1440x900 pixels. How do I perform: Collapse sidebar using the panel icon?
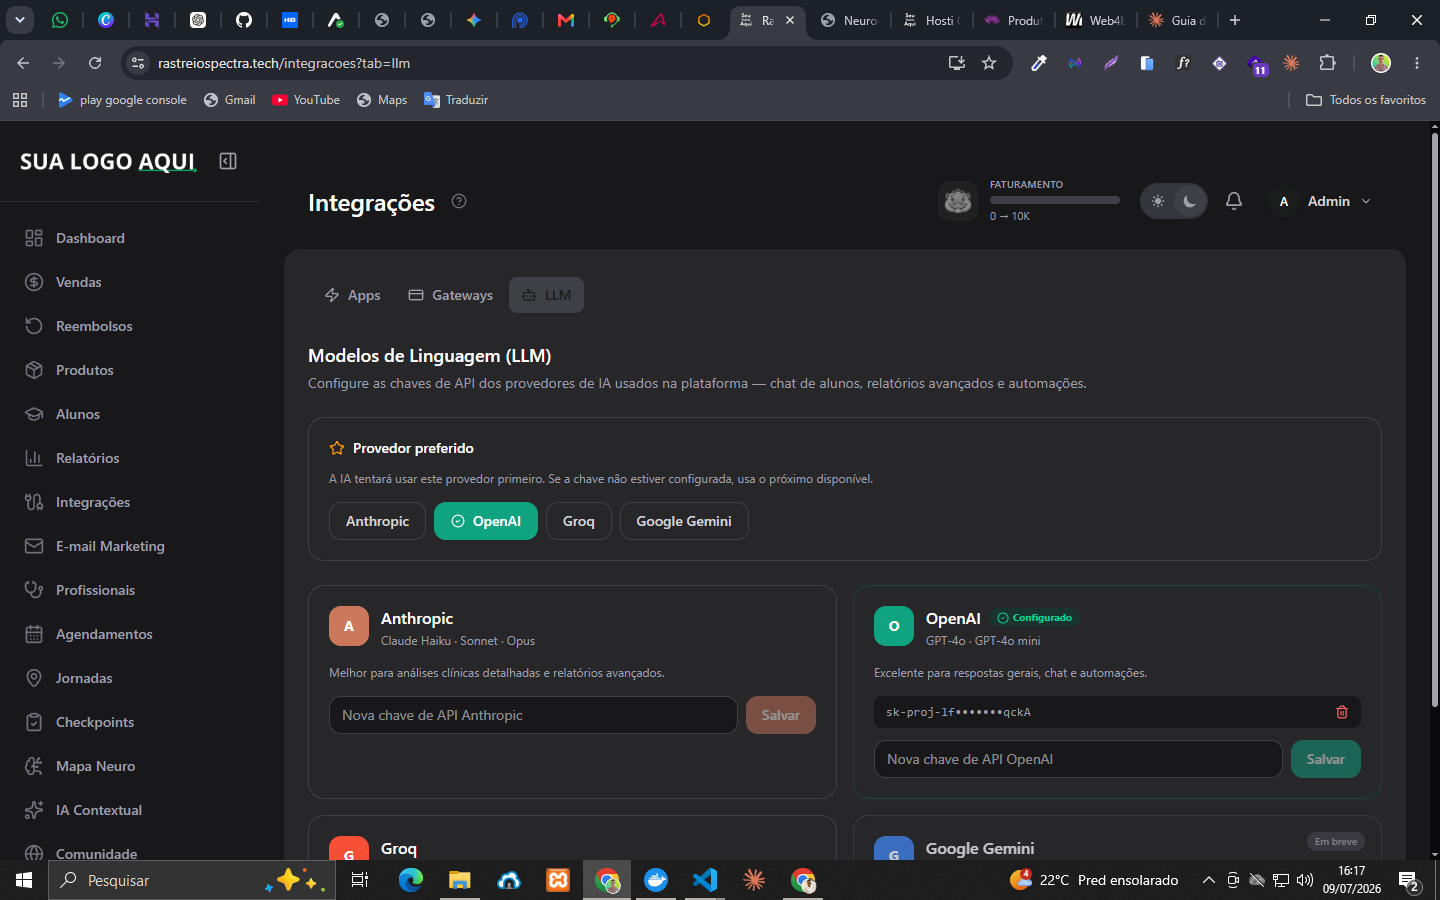(228, 161)
